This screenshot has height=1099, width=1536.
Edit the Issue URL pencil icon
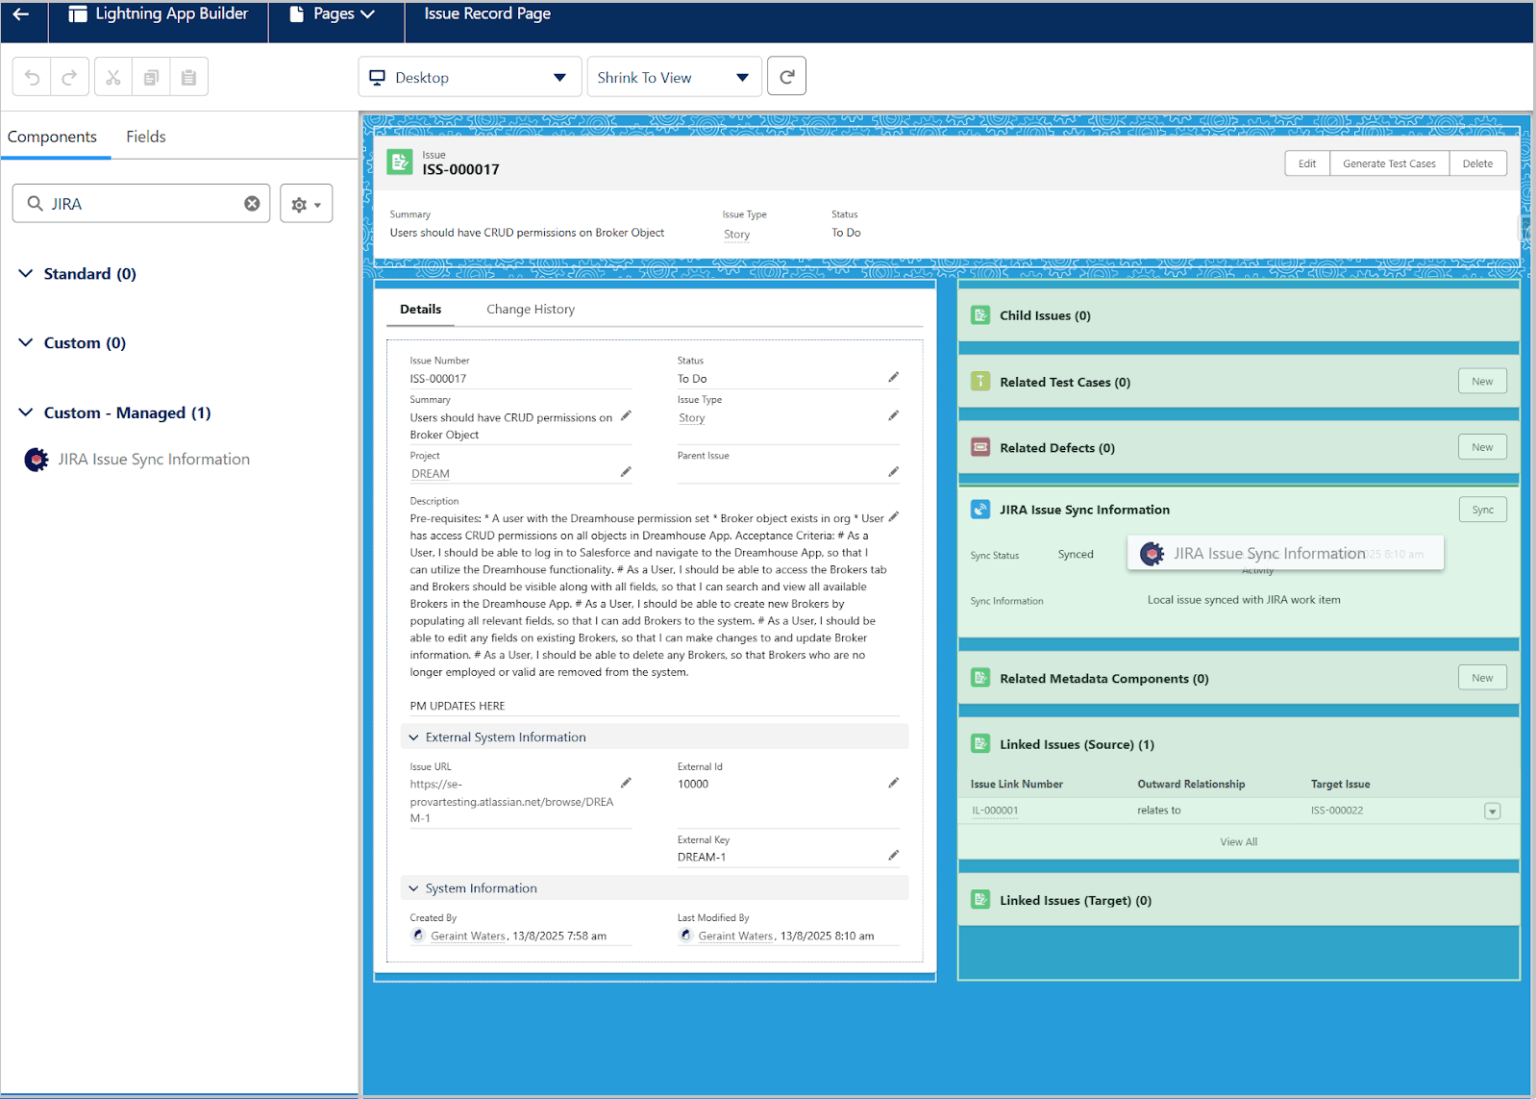(626, 782)
